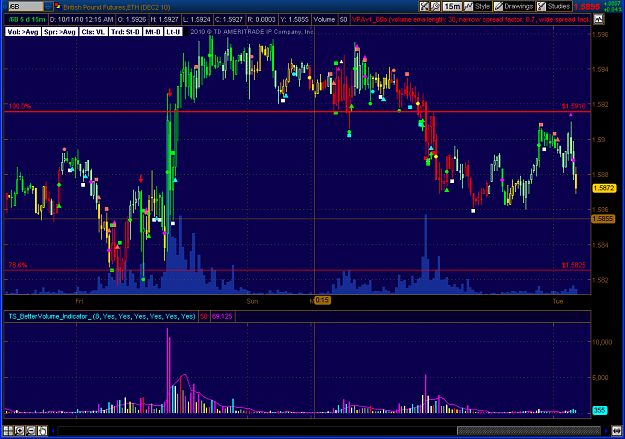Click the zoom out magnifier icon
The height and width of the screenshot is (439, 625).
pos(31,431)
